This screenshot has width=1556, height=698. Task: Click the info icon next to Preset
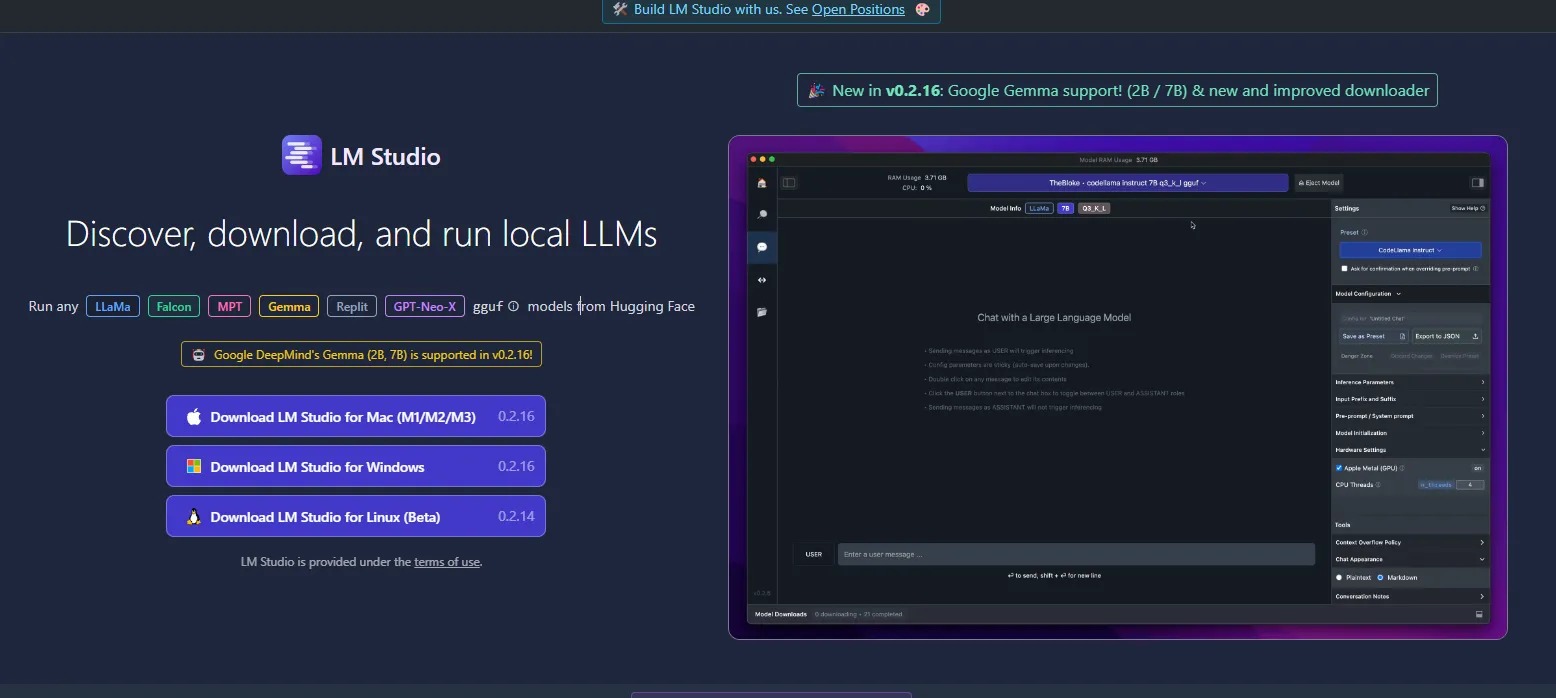point(1365,232)
